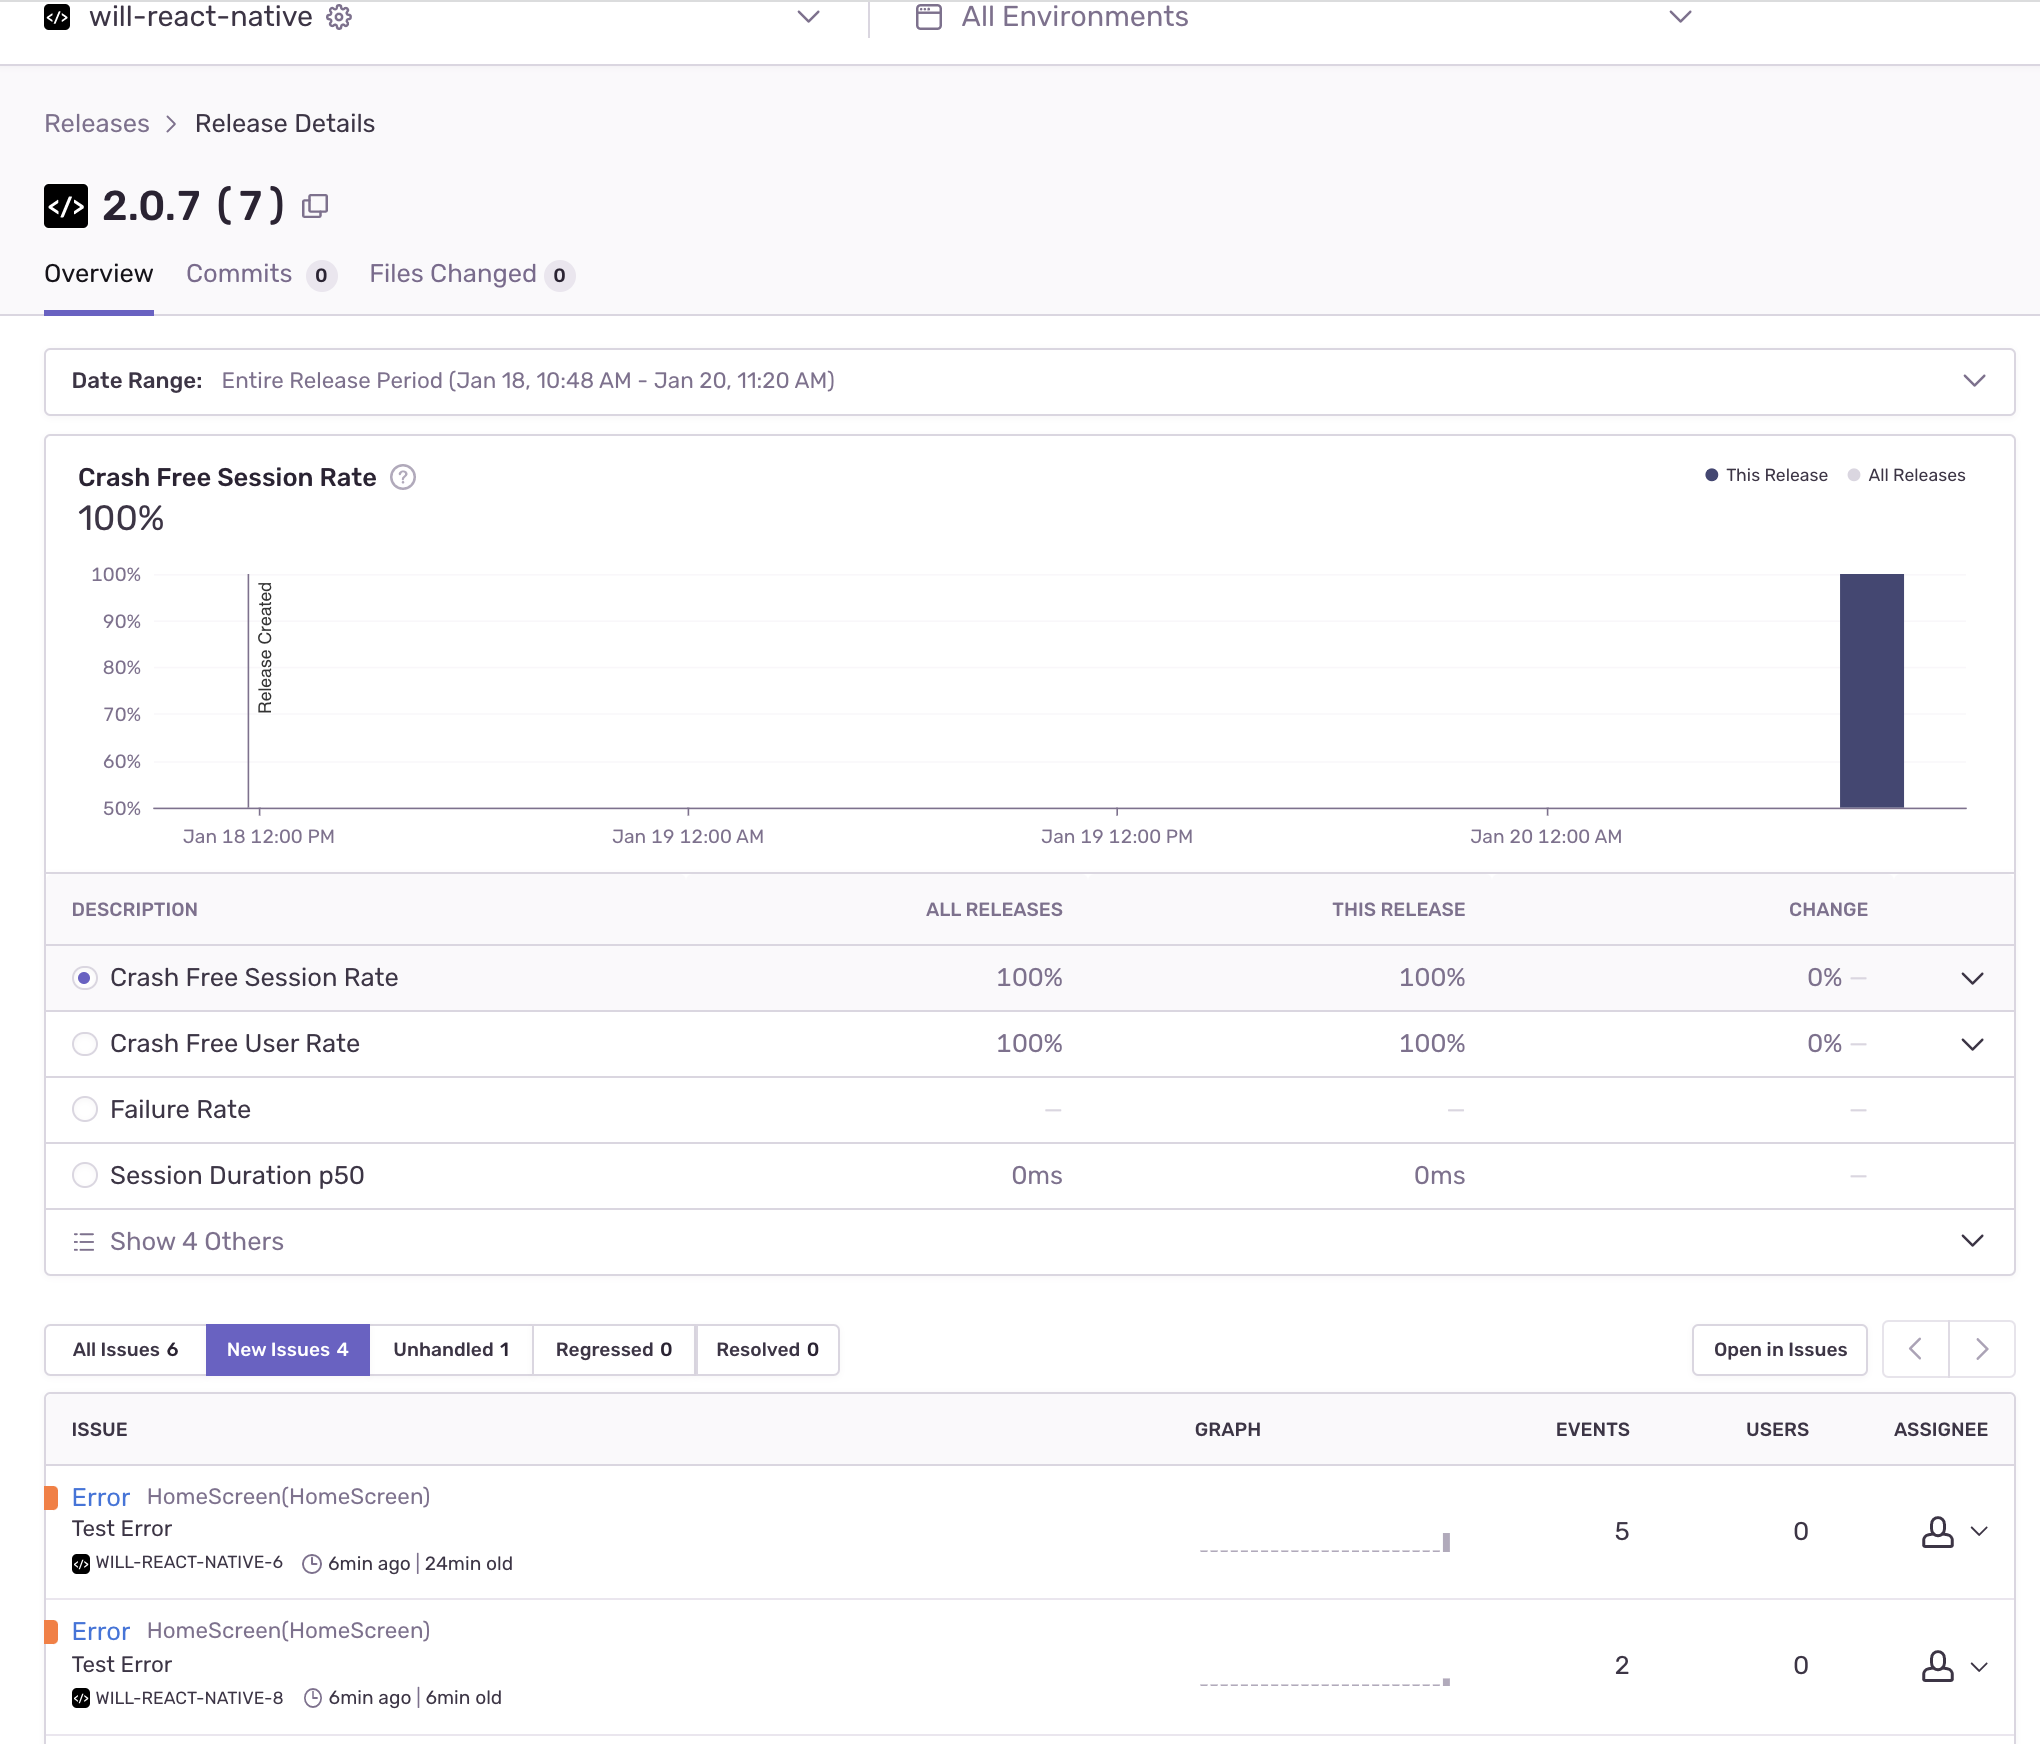Go to next issues page arrow
The image size is (2040, 1744).
click(x=1981, y=1349)
